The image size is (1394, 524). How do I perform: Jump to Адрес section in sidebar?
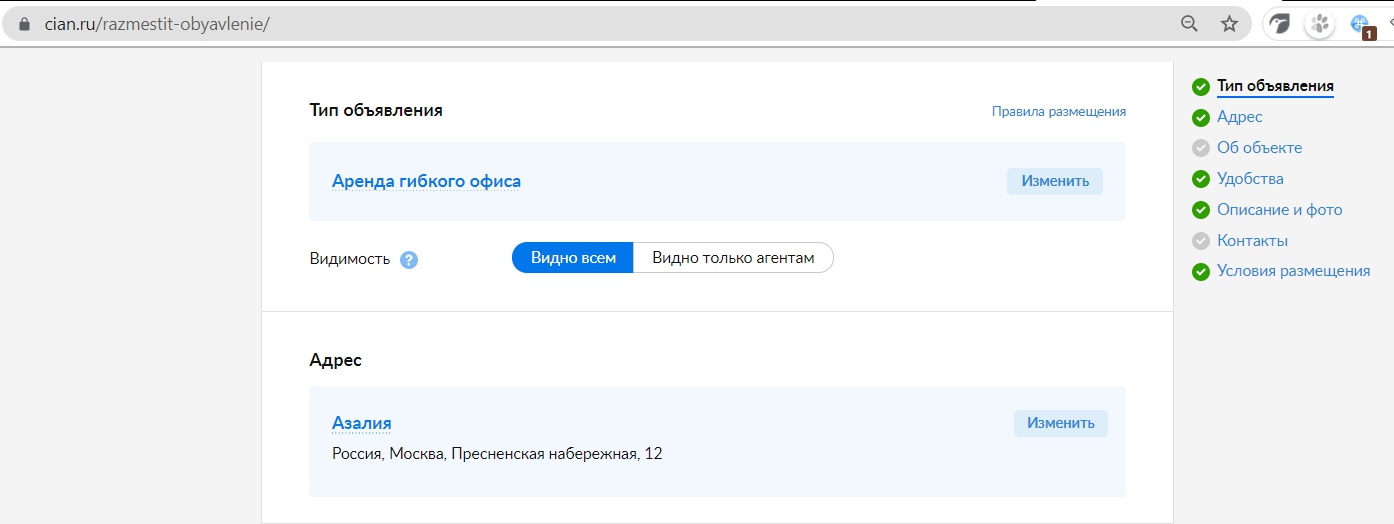(x=1240, y=117)
